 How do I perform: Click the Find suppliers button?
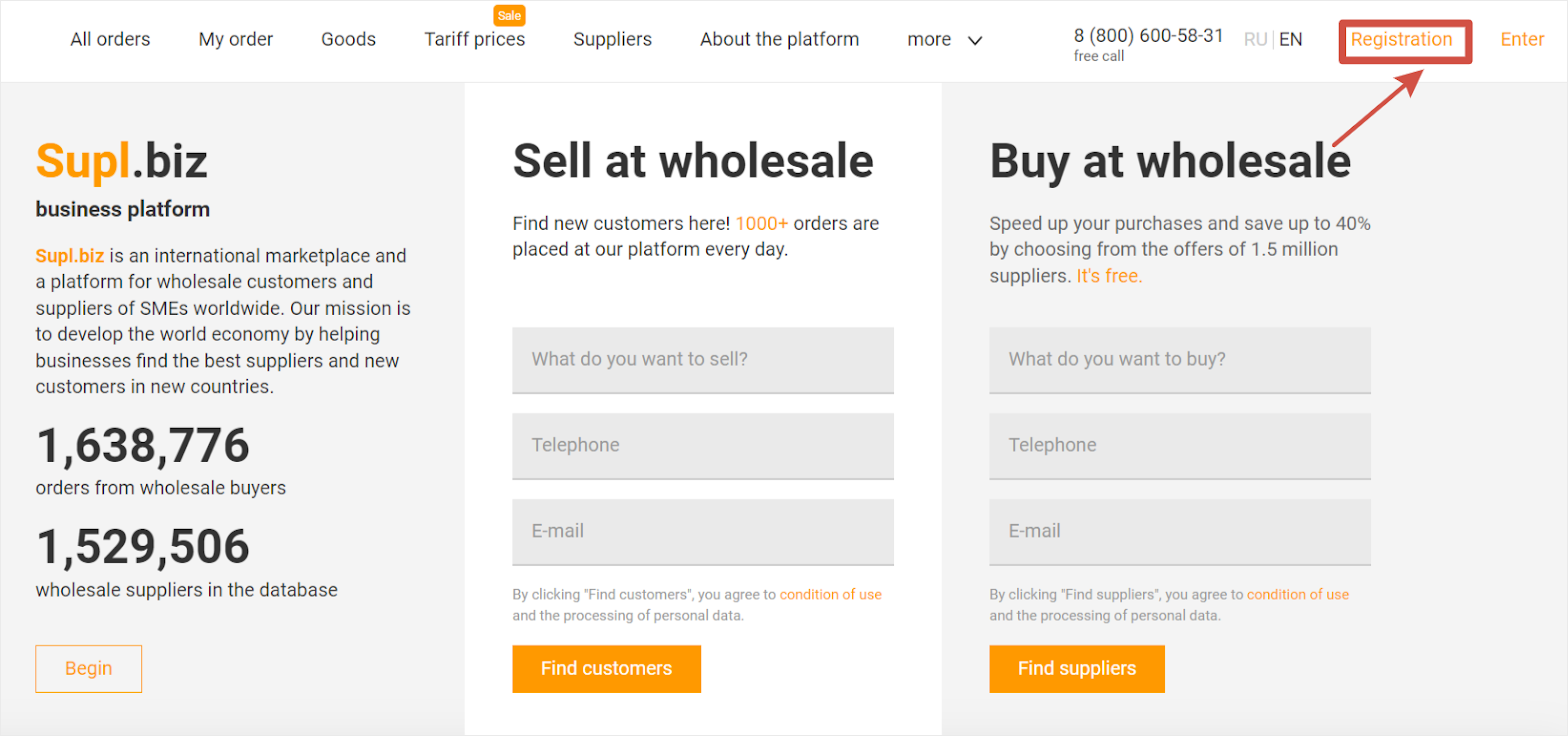(1076, 668)
